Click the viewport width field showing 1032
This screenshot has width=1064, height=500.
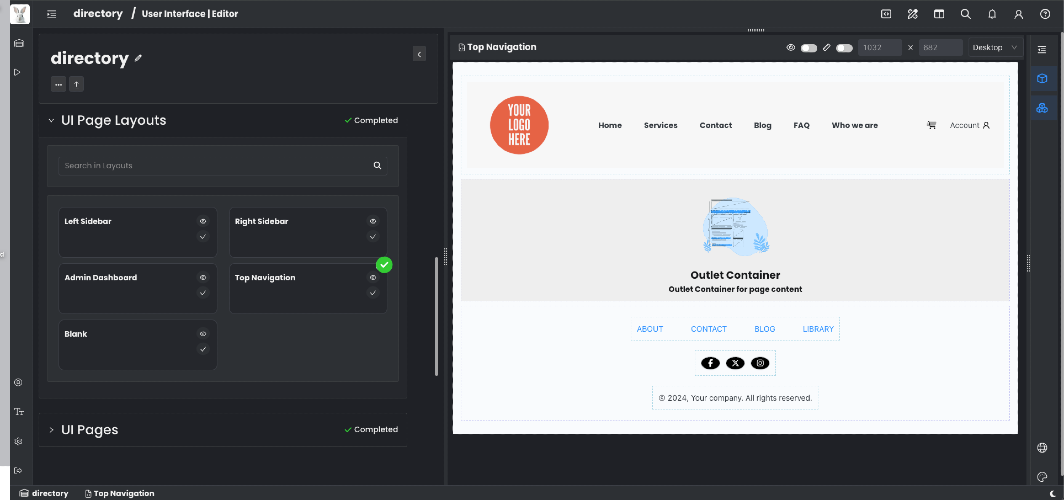(880, 47)
